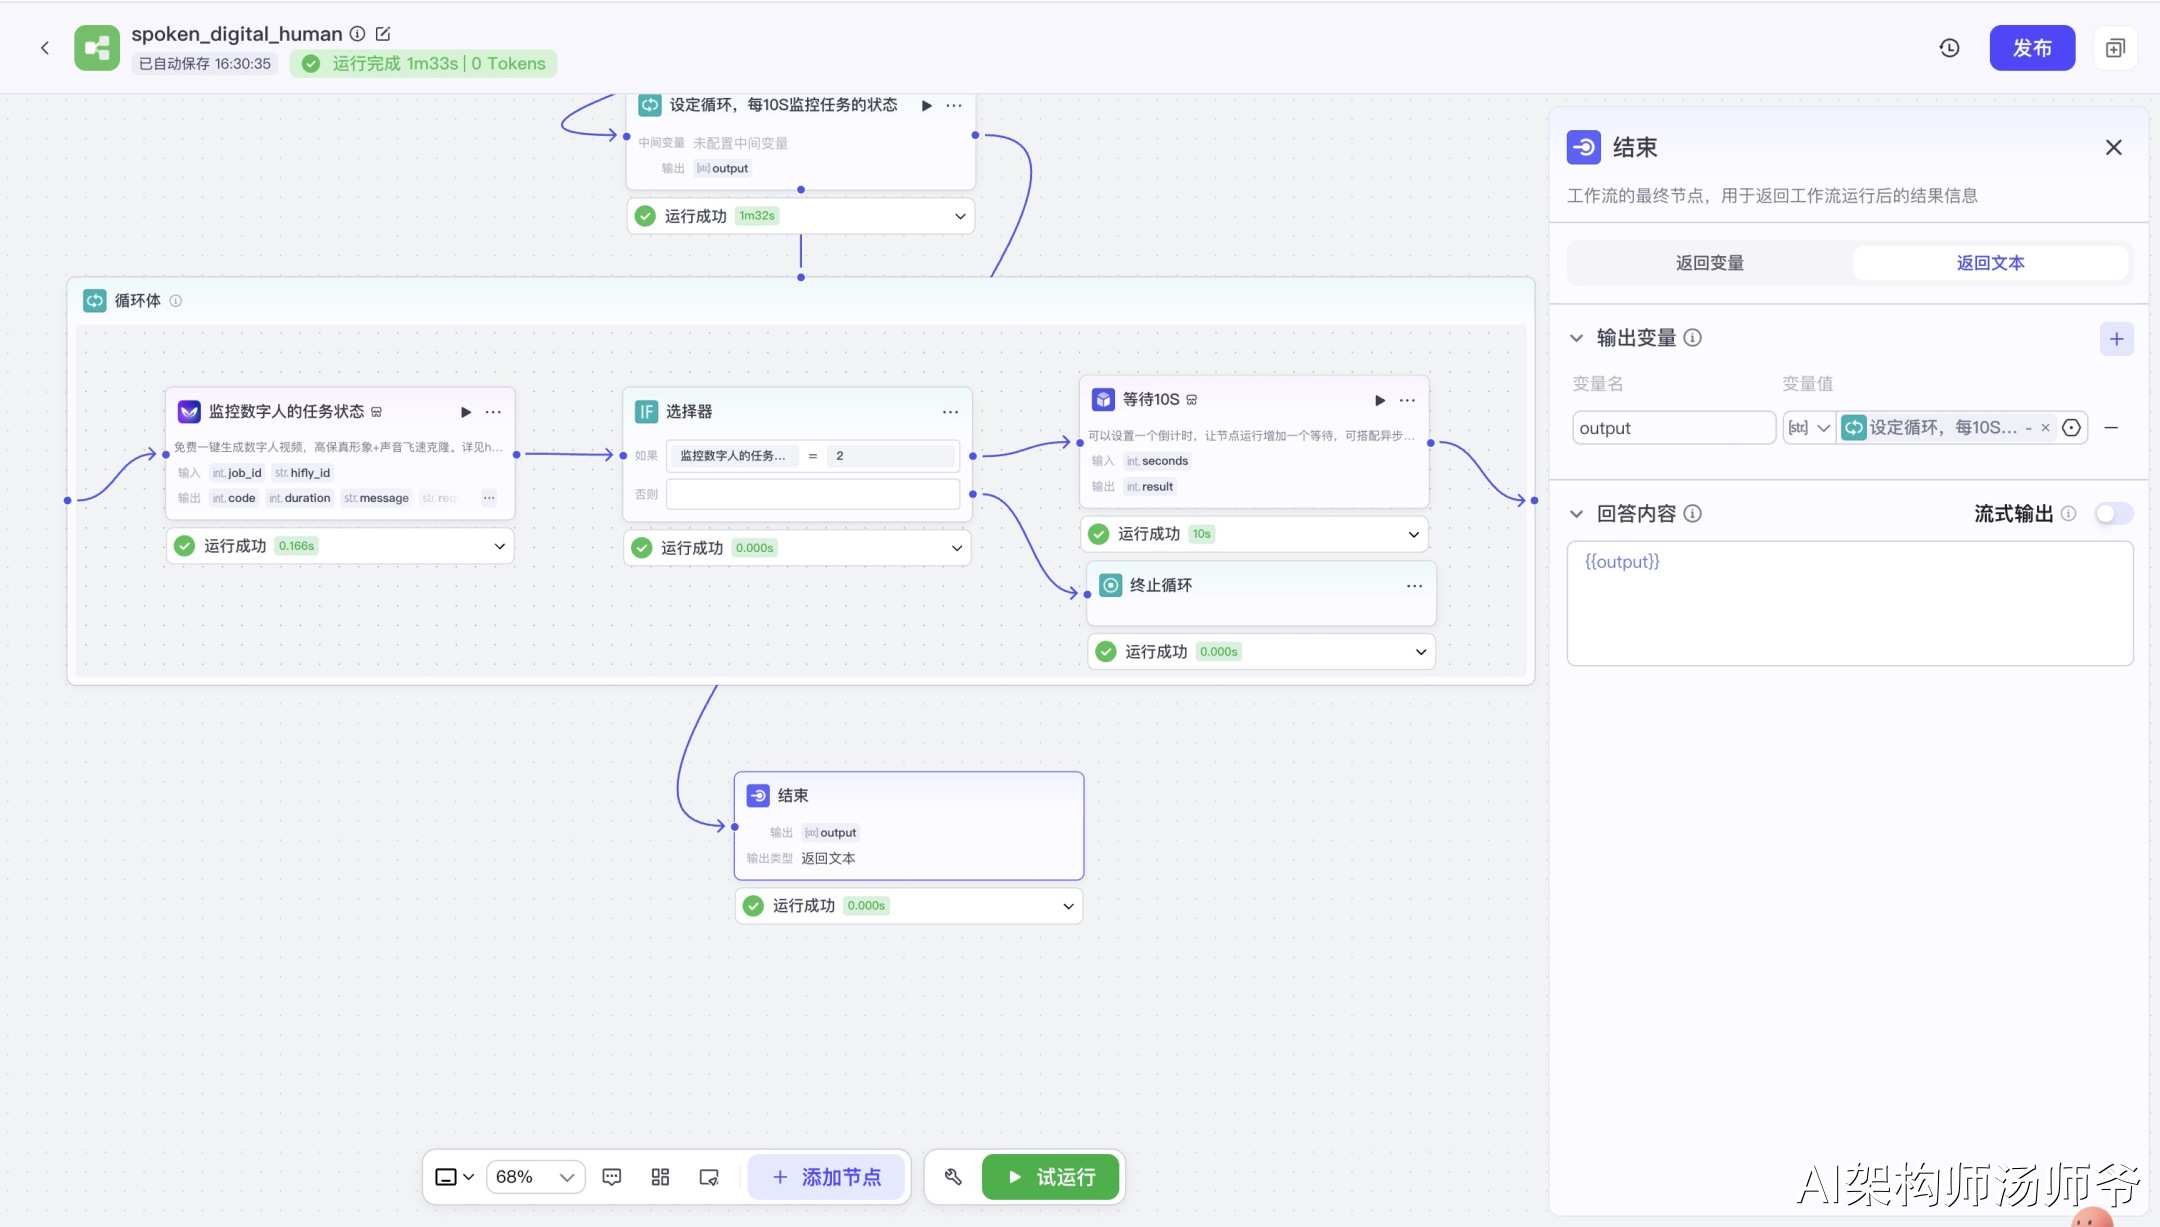Click the edit workflow name pencil icon

[383, 34]
